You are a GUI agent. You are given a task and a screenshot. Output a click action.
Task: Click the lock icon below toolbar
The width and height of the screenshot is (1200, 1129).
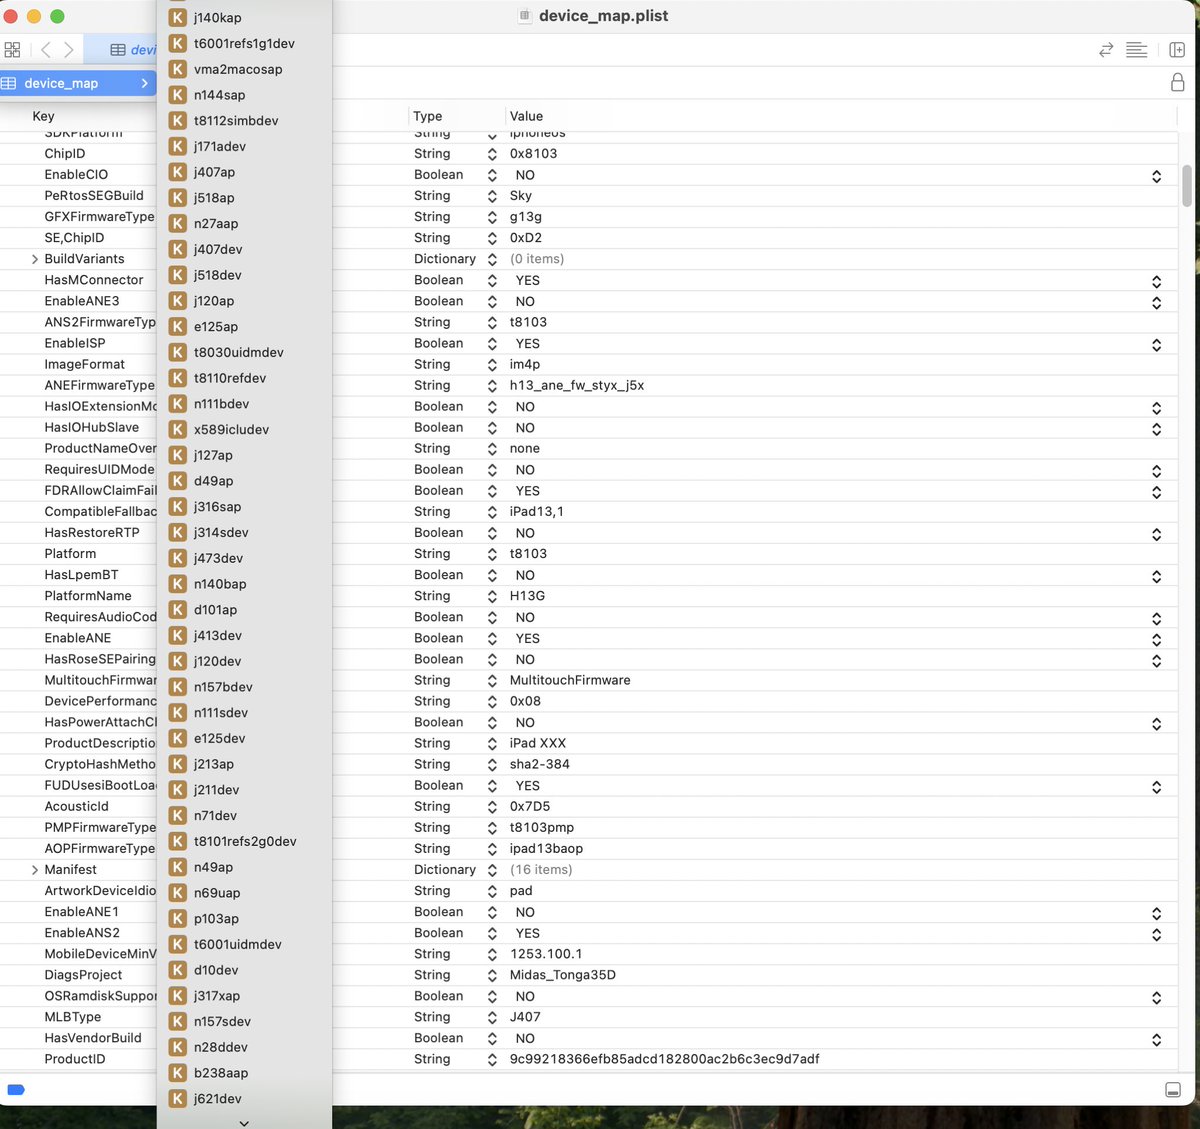[1178, 82]
